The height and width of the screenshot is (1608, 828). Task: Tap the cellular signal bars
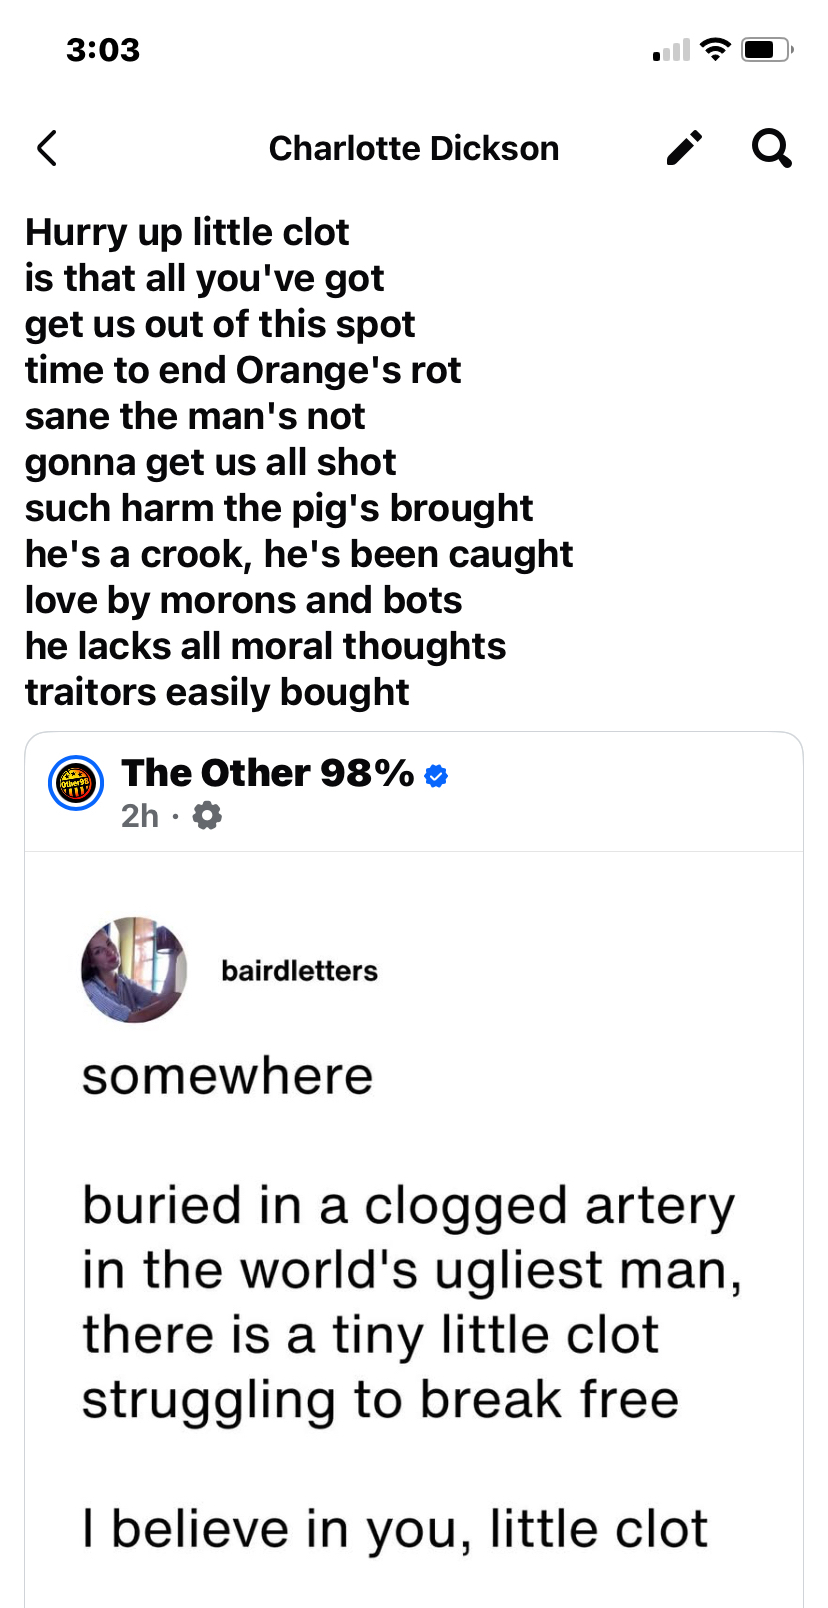[671, 49]
